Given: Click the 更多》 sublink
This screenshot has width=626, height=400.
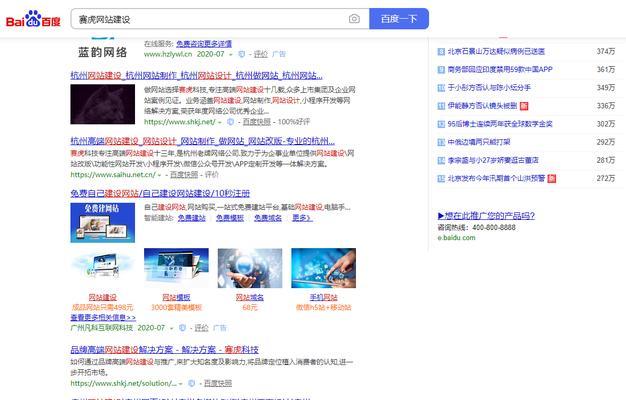Looking at the screenshot, I should [x=302, y=218].
